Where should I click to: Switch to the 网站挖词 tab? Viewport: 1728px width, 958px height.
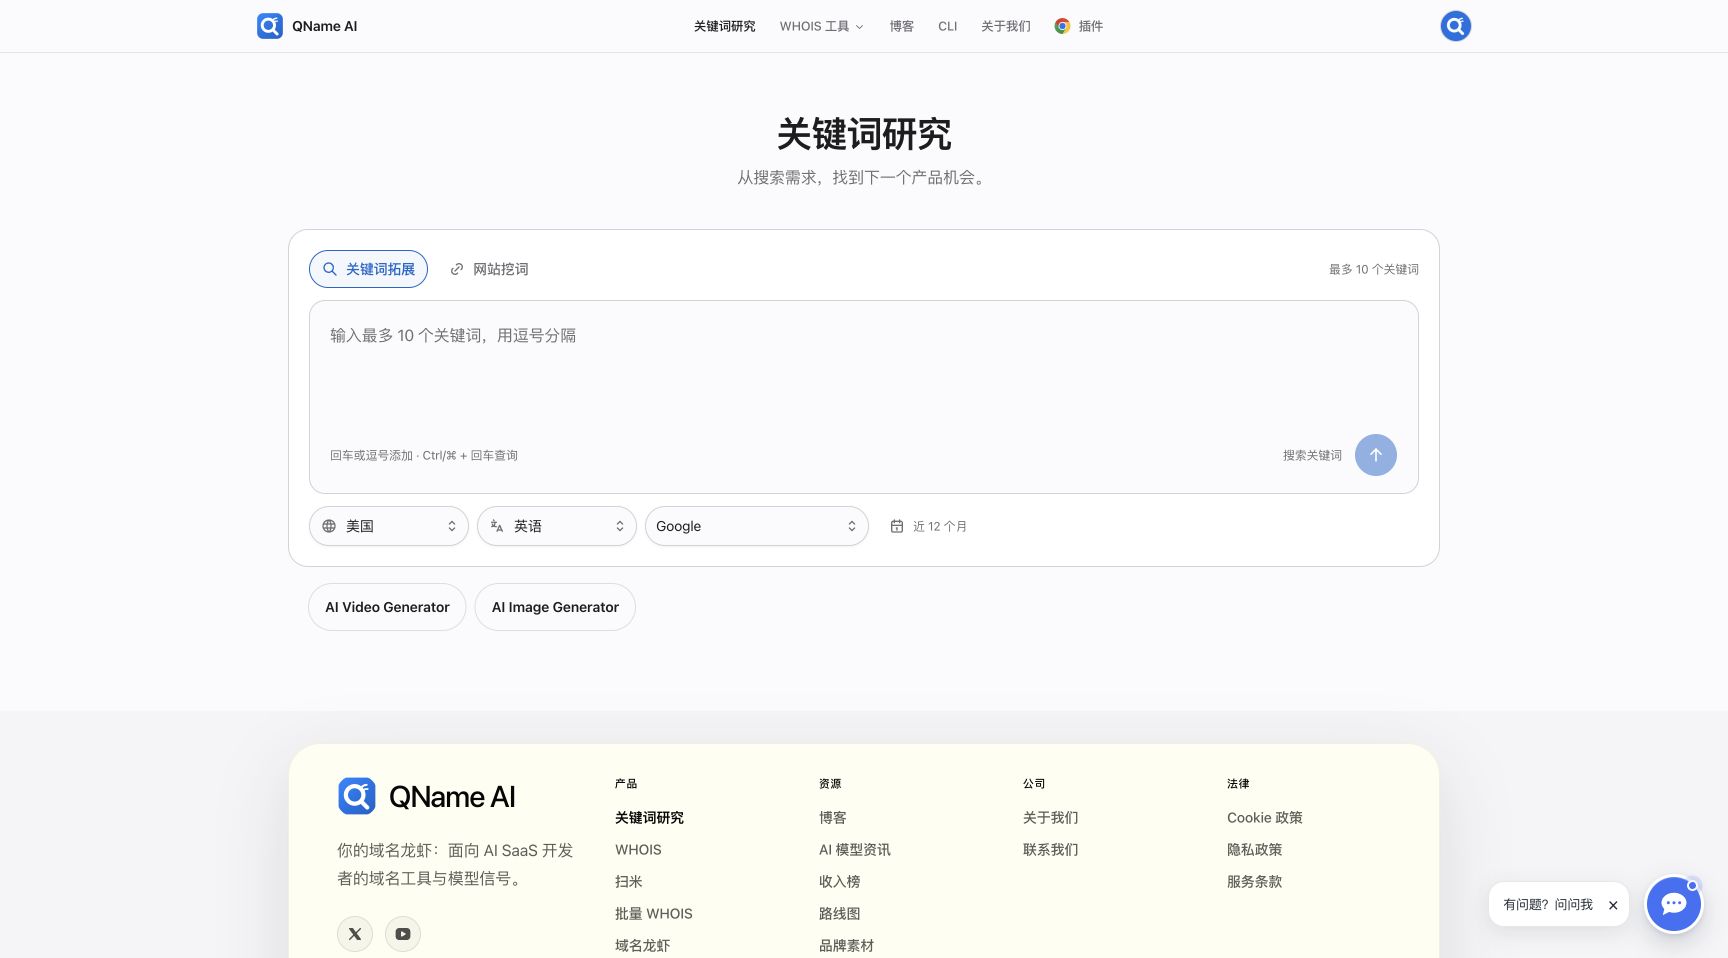click(489, 269)
